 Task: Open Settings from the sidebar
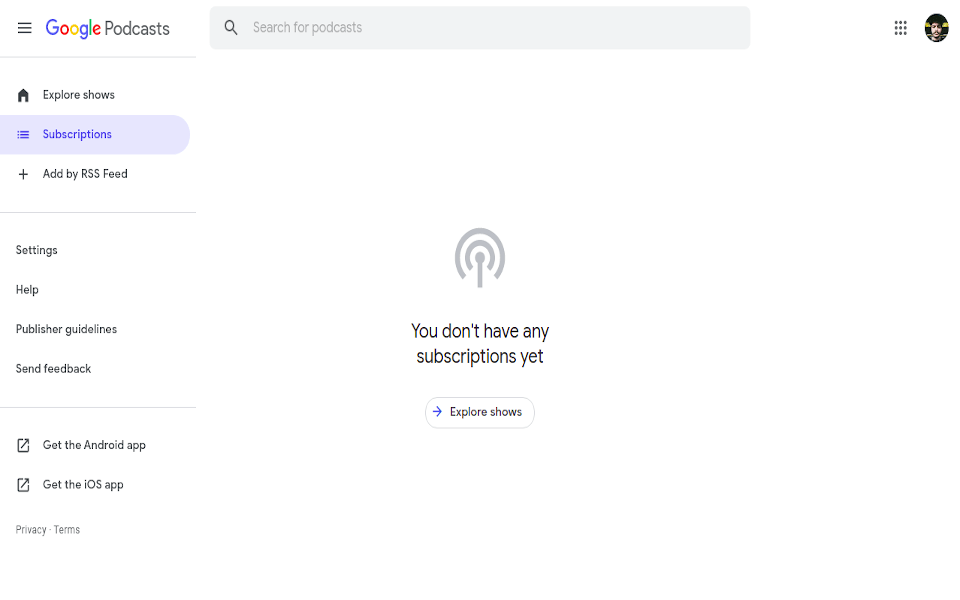[37, 250]
